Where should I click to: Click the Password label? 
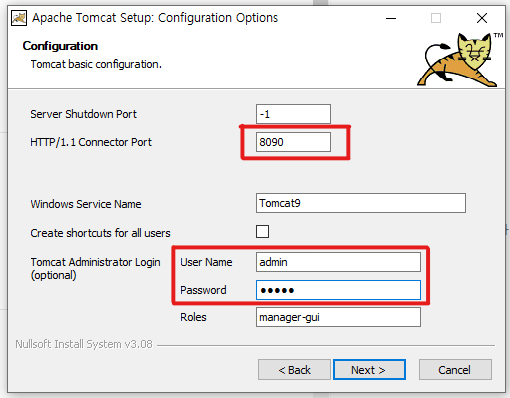pos(203,290)
